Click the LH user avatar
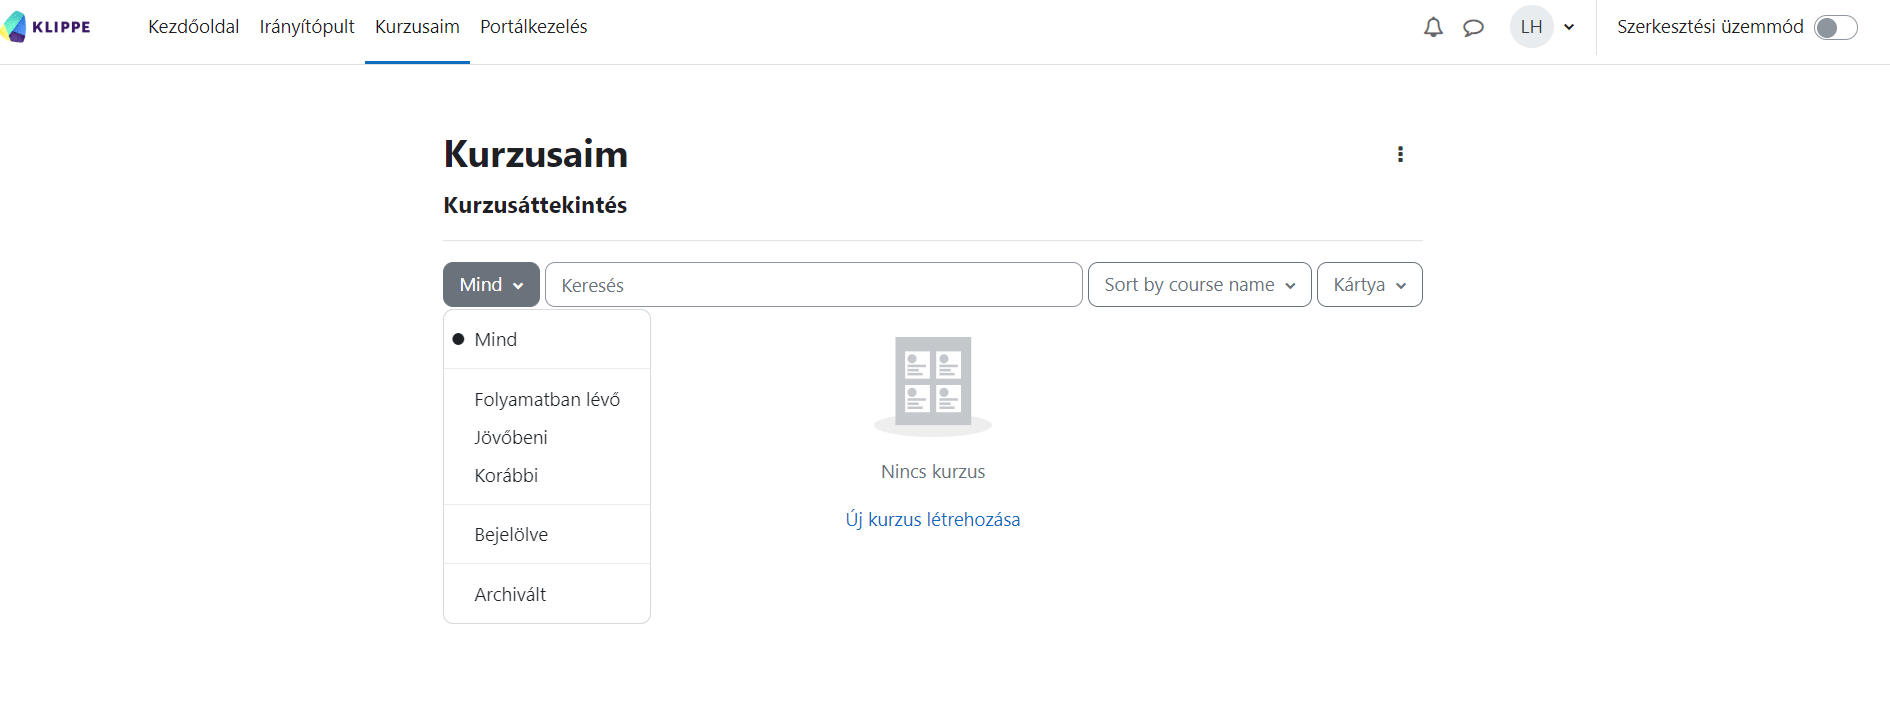This screenshot has width=1890, height=706. [1531, 27]
